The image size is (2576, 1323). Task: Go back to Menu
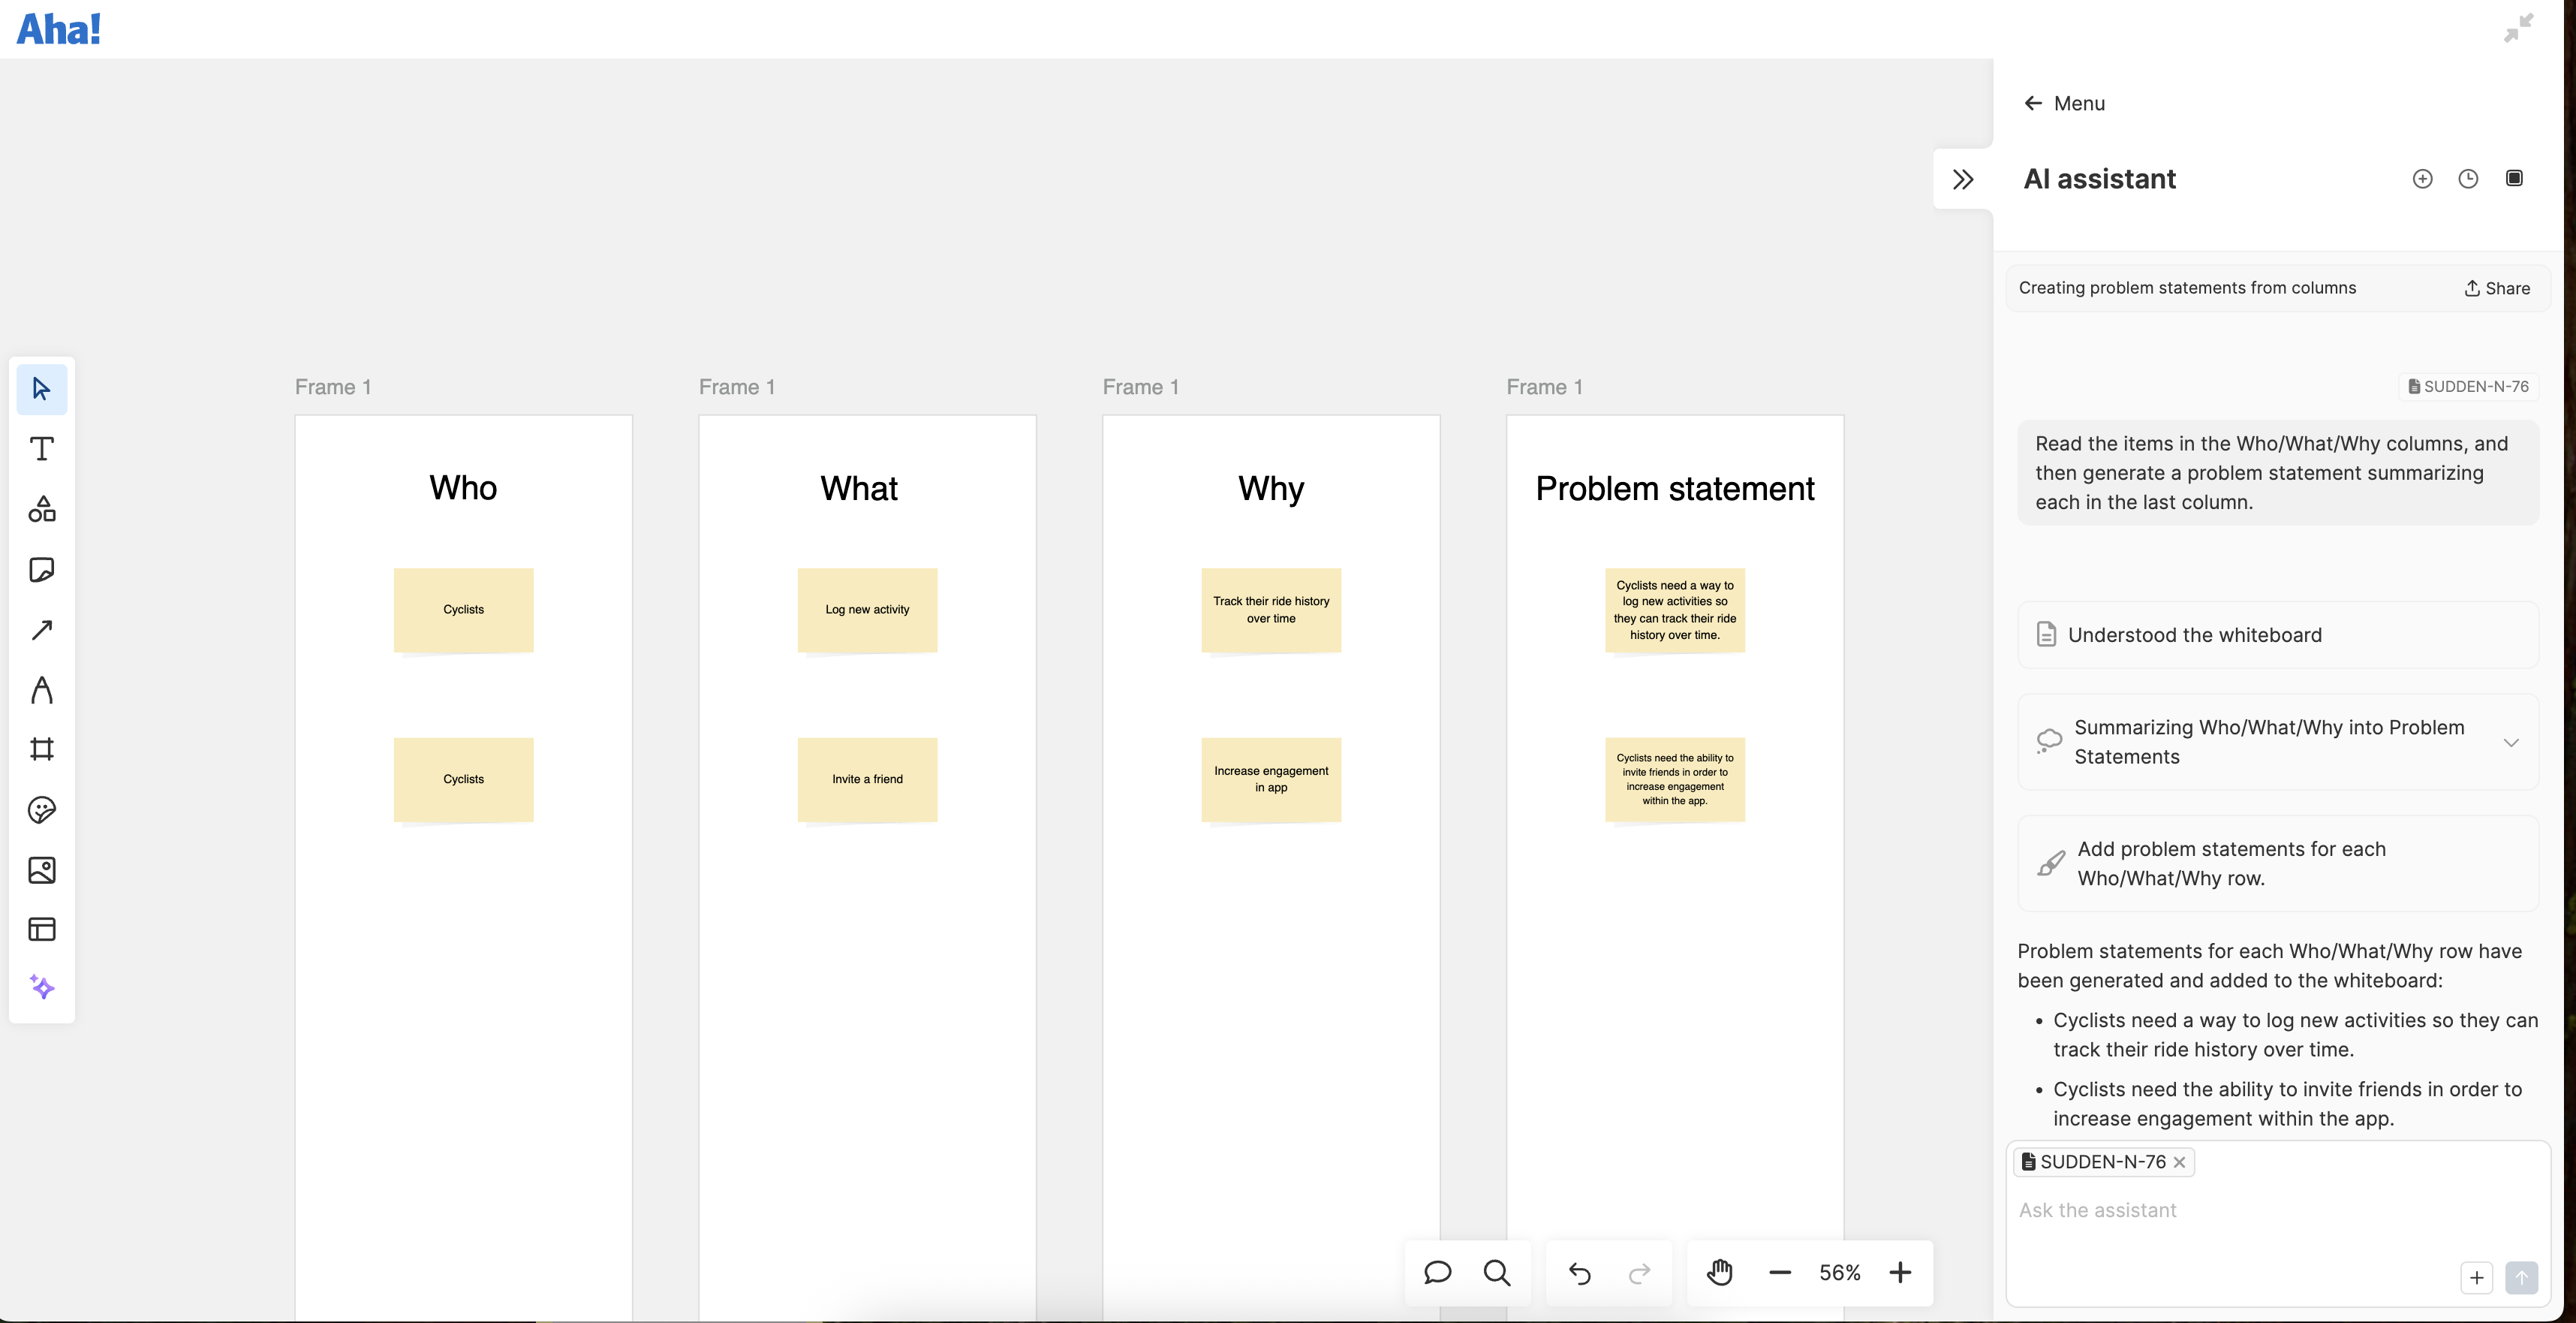[2064, 103]
